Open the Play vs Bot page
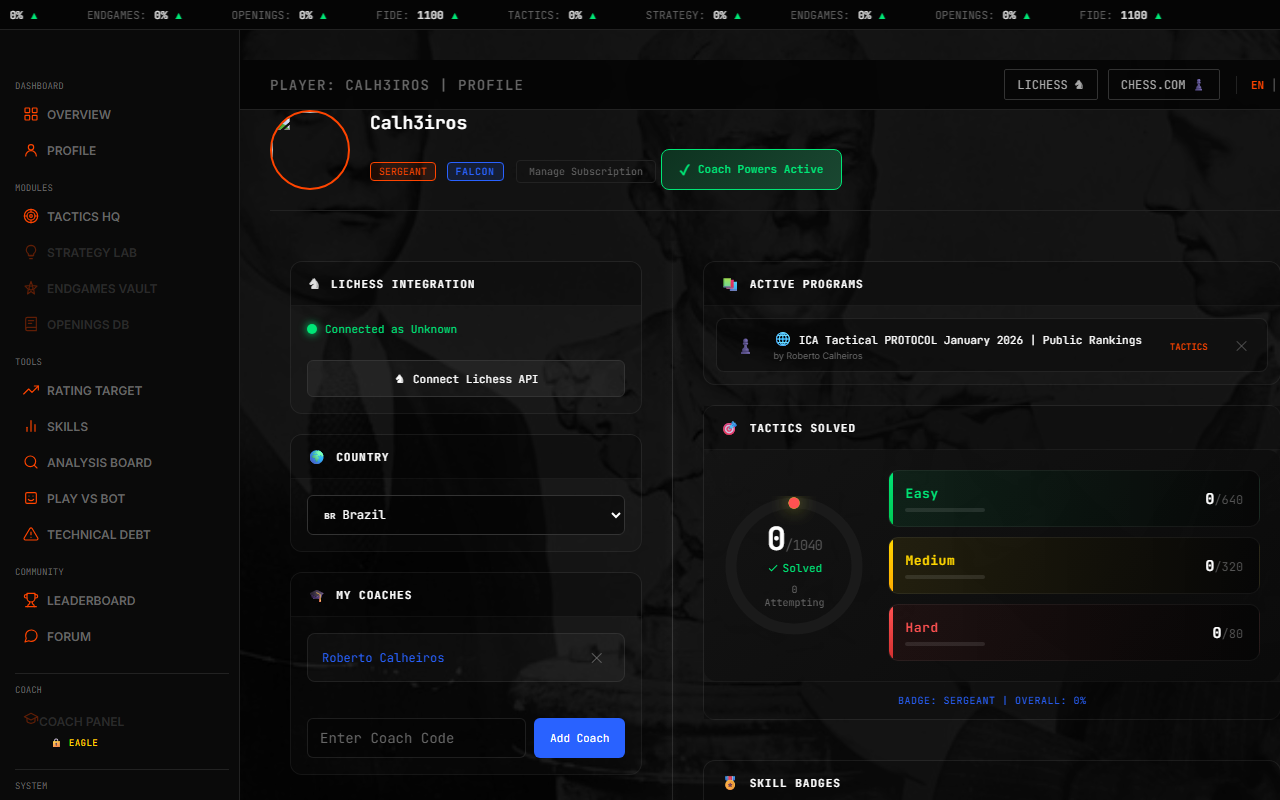 point(85,498)
